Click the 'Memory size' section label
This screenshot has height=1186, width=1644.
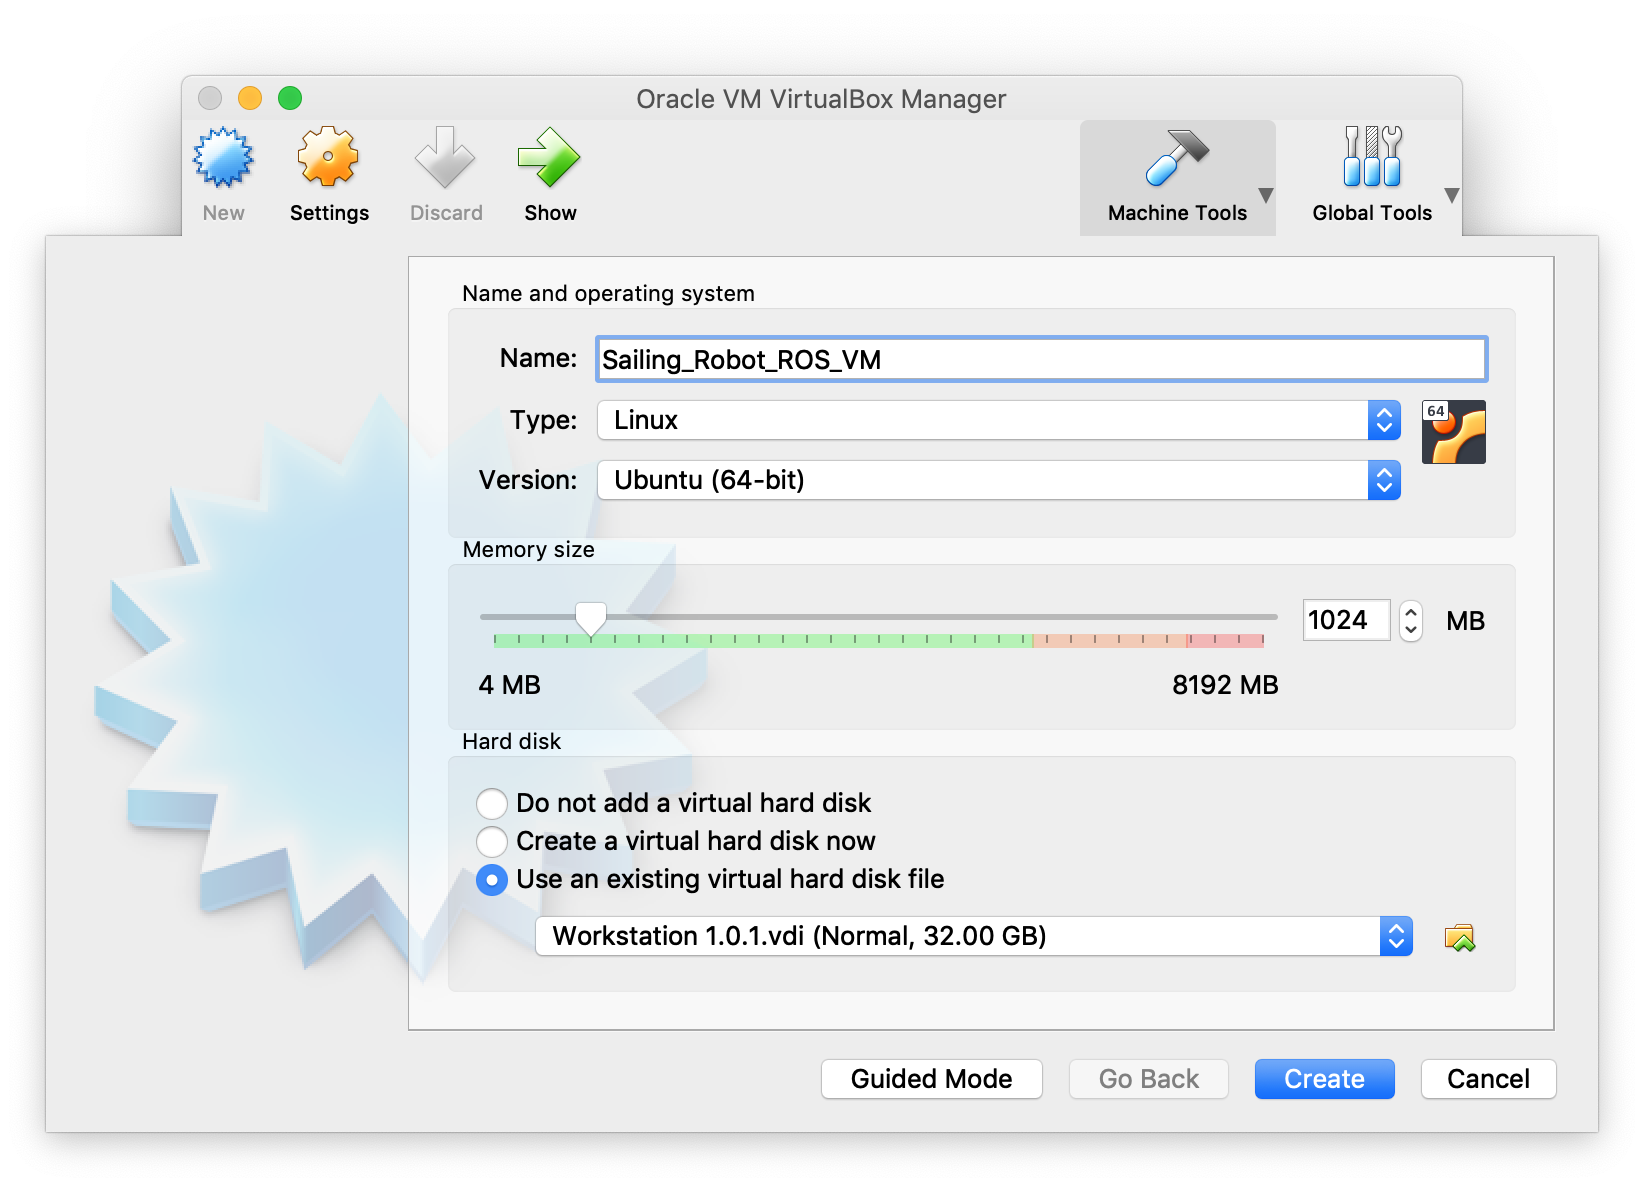tap(529, 549)
